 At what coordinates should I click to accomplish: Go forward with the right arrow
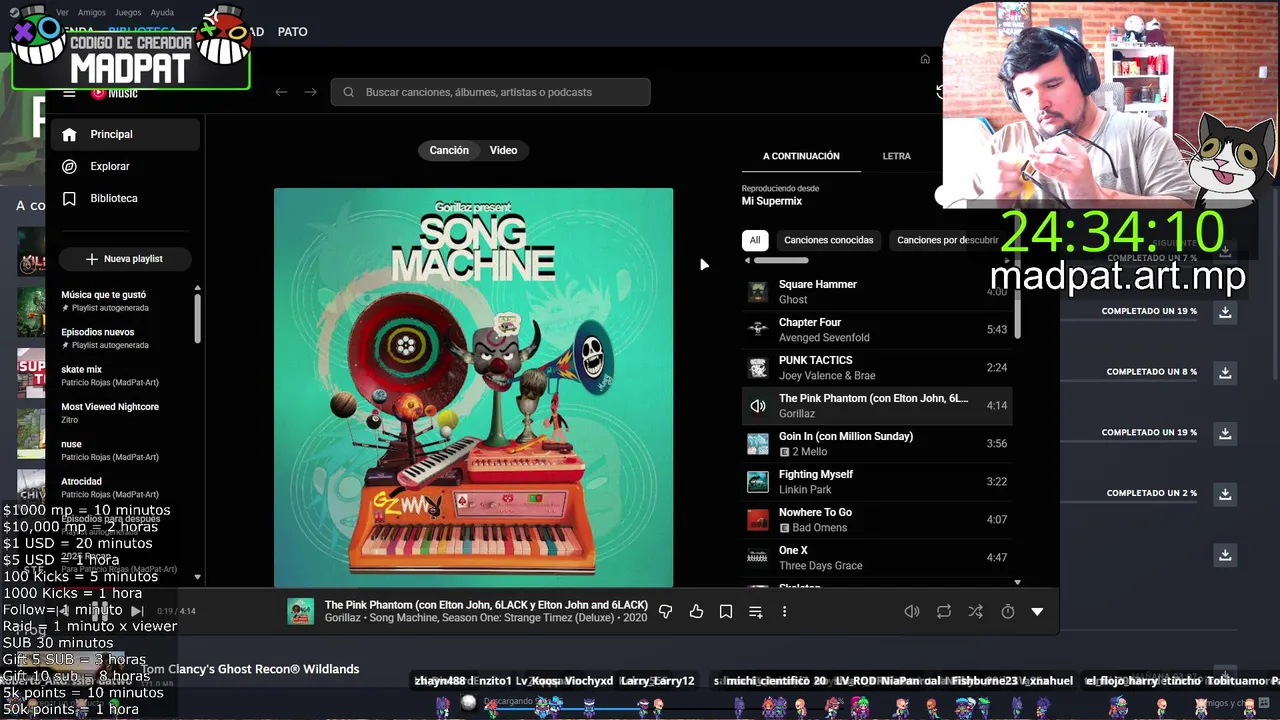pyautogui.click(x=310, y=92)
